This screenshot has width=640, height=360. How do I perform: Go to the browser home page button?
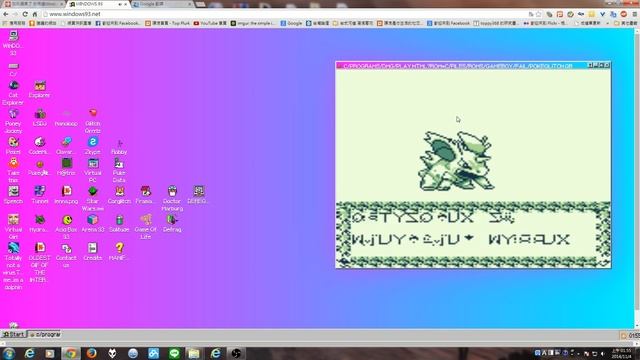point(35,14)
